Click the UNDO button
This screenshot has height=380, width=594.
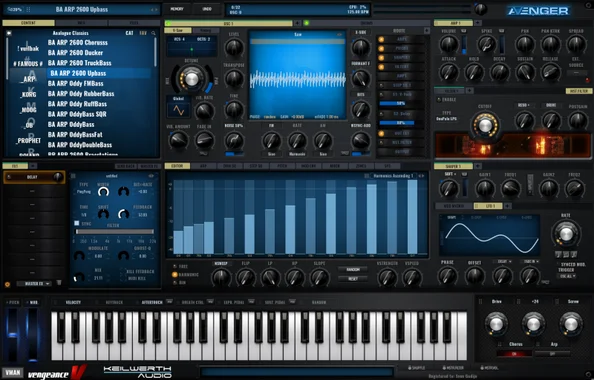click(207, 9)
